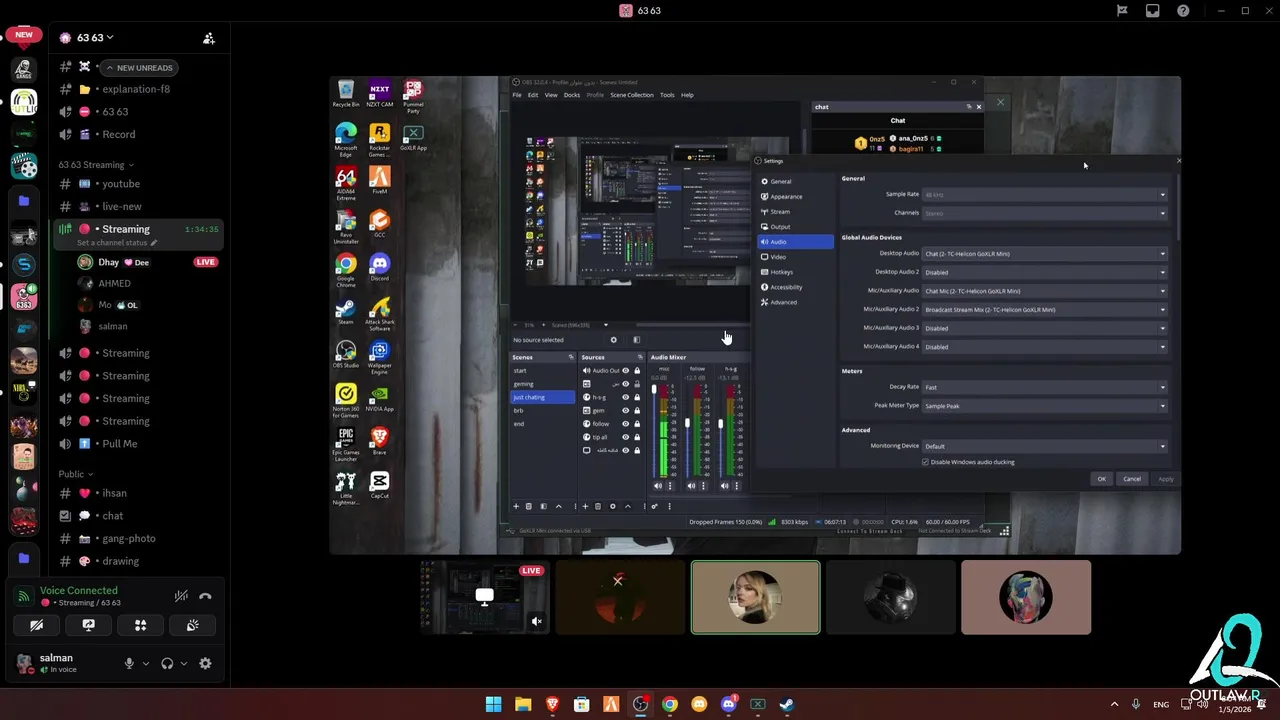Open Steam from the taskbar

click(787, 704)
